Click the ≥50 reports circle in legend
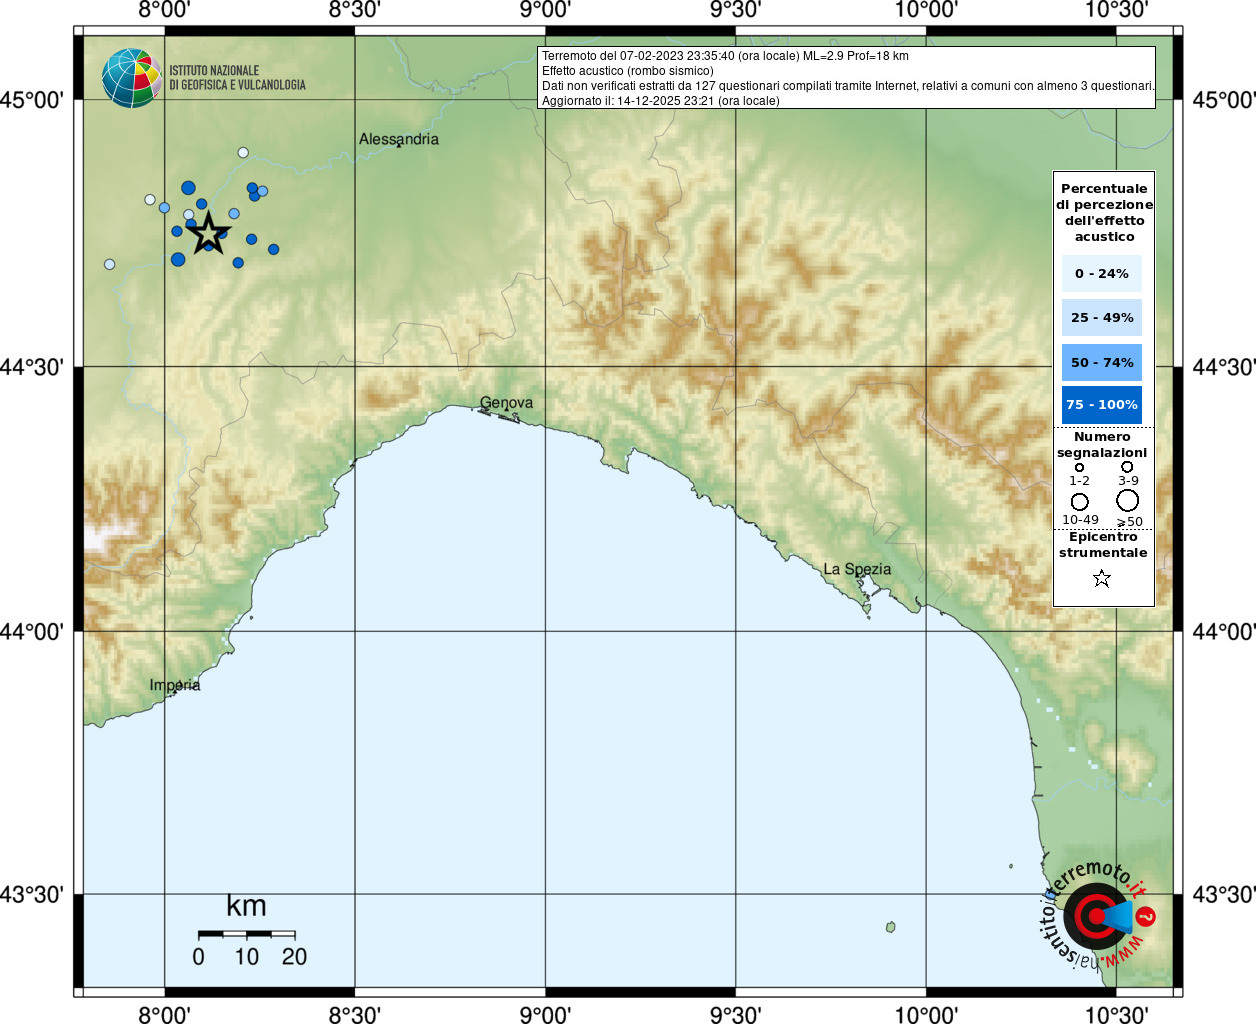1256x1024 pixels. tap(1128, 501)
